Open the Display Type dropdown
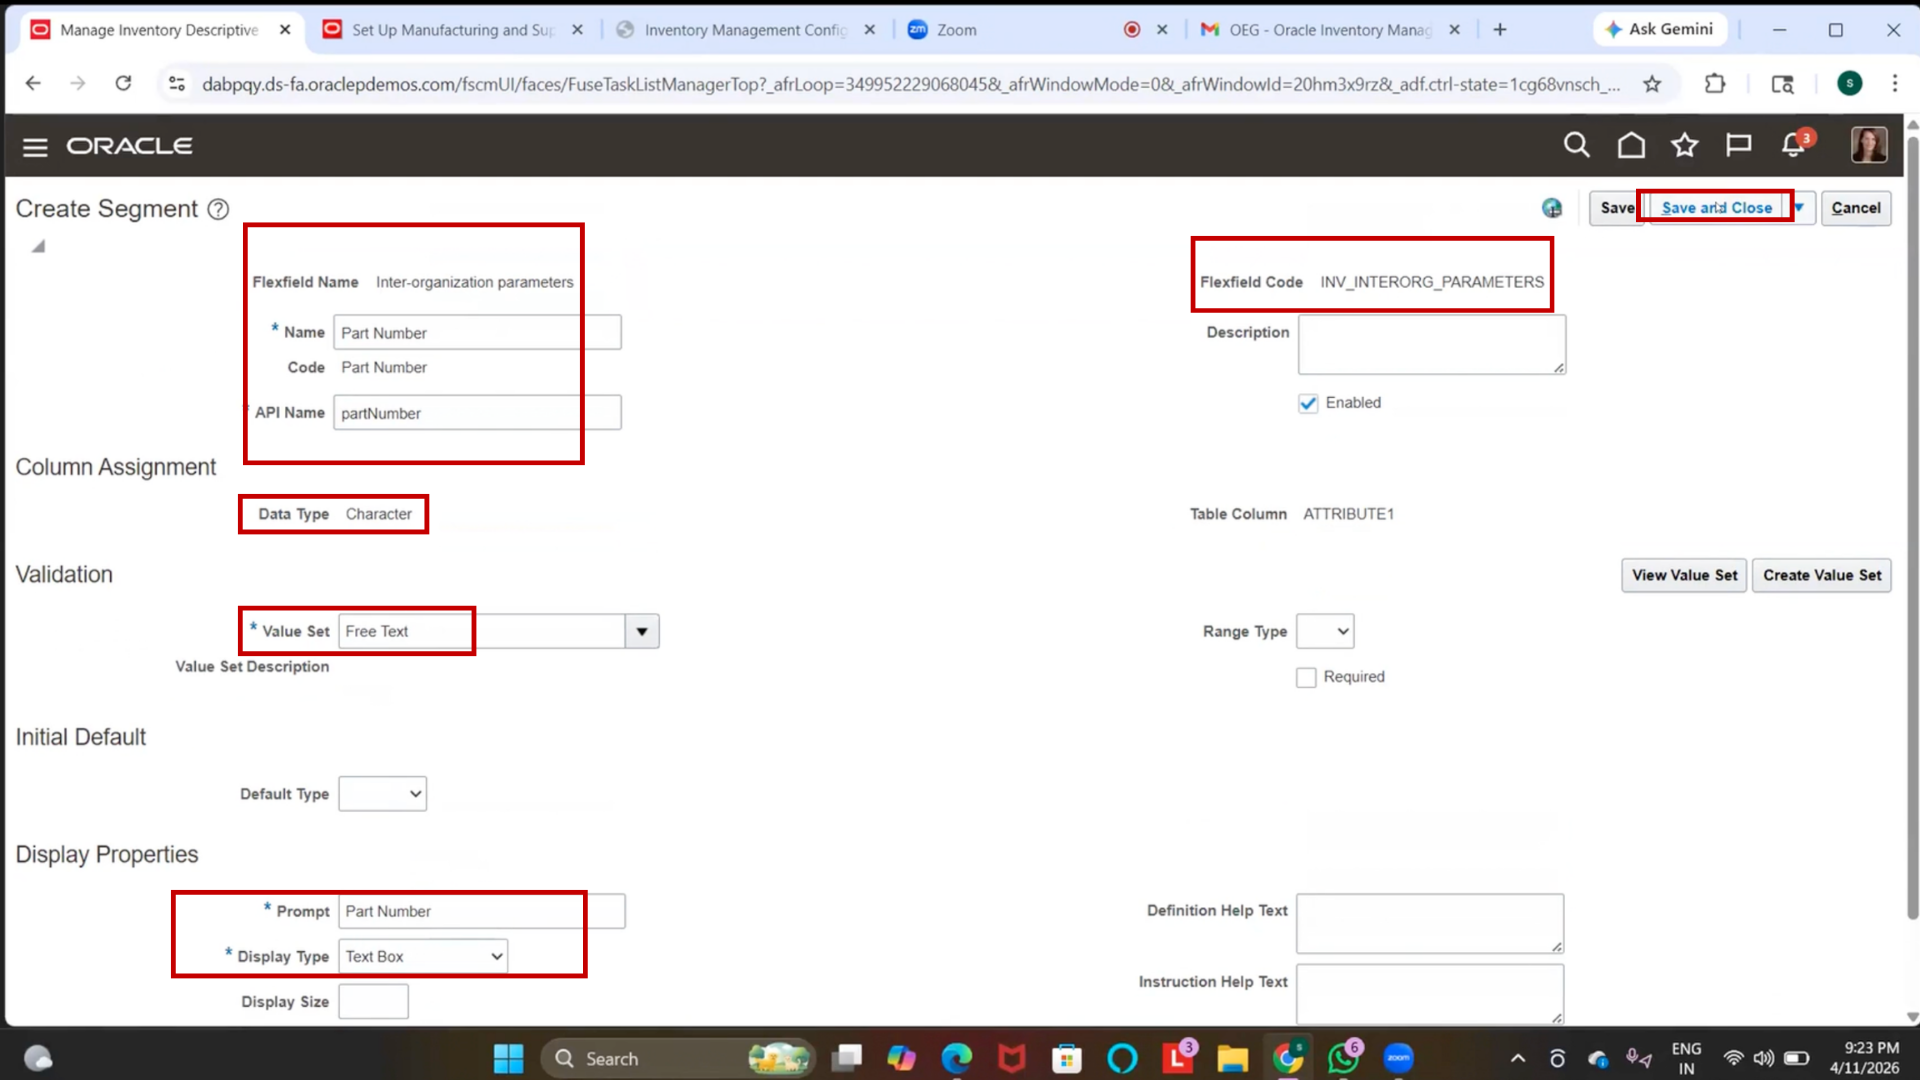This screenshot has width=1920, height=1080. (422, 956)
